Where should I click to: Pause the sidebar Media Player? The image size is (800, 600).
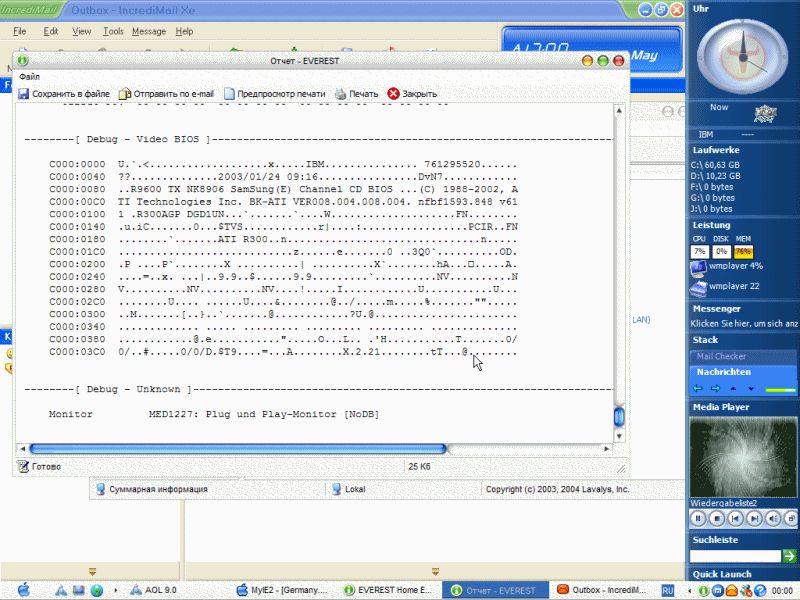click(x=698, y=519)
